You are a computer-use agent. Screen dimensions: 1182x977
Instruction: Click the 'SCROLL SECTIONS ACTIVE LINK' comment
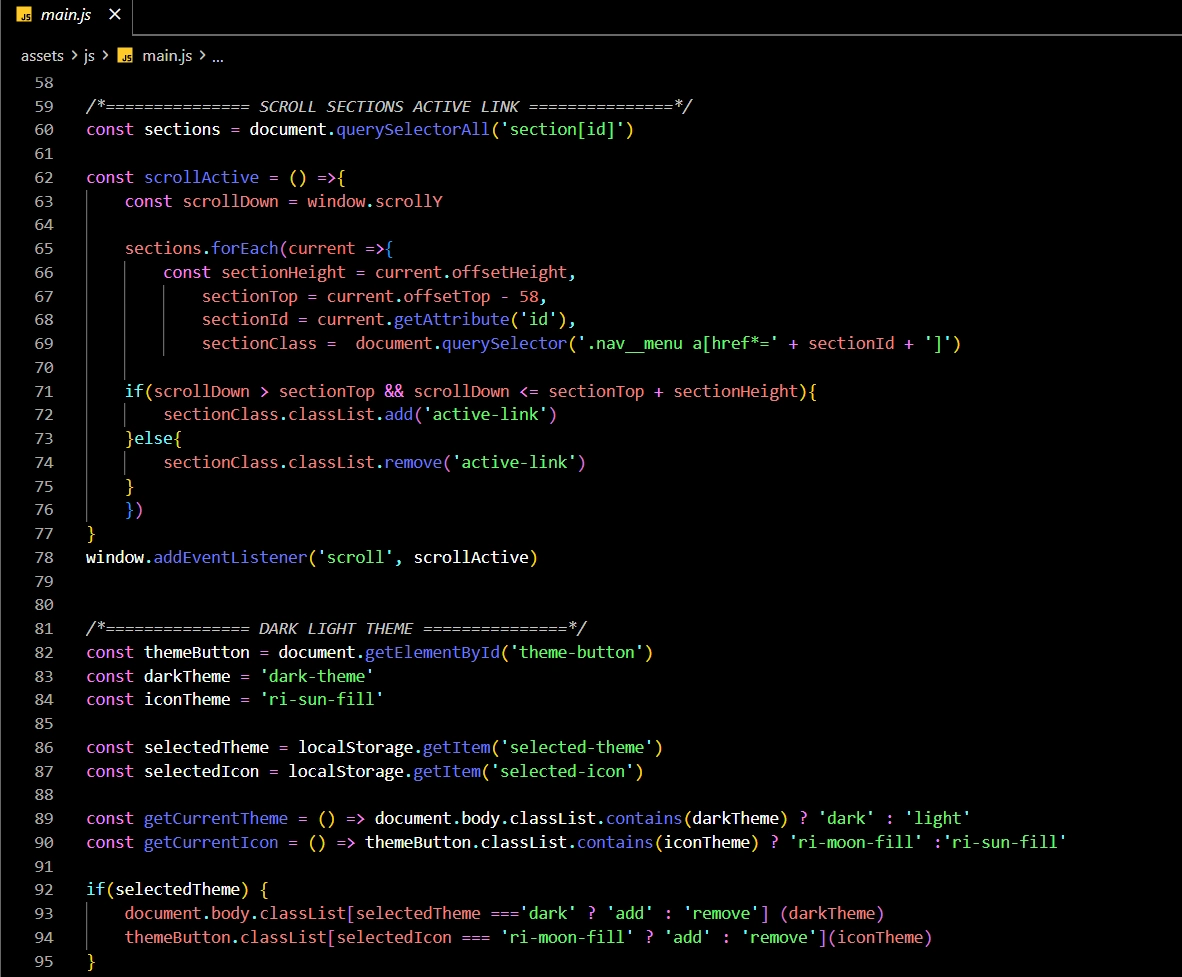[x=389, y=106]
